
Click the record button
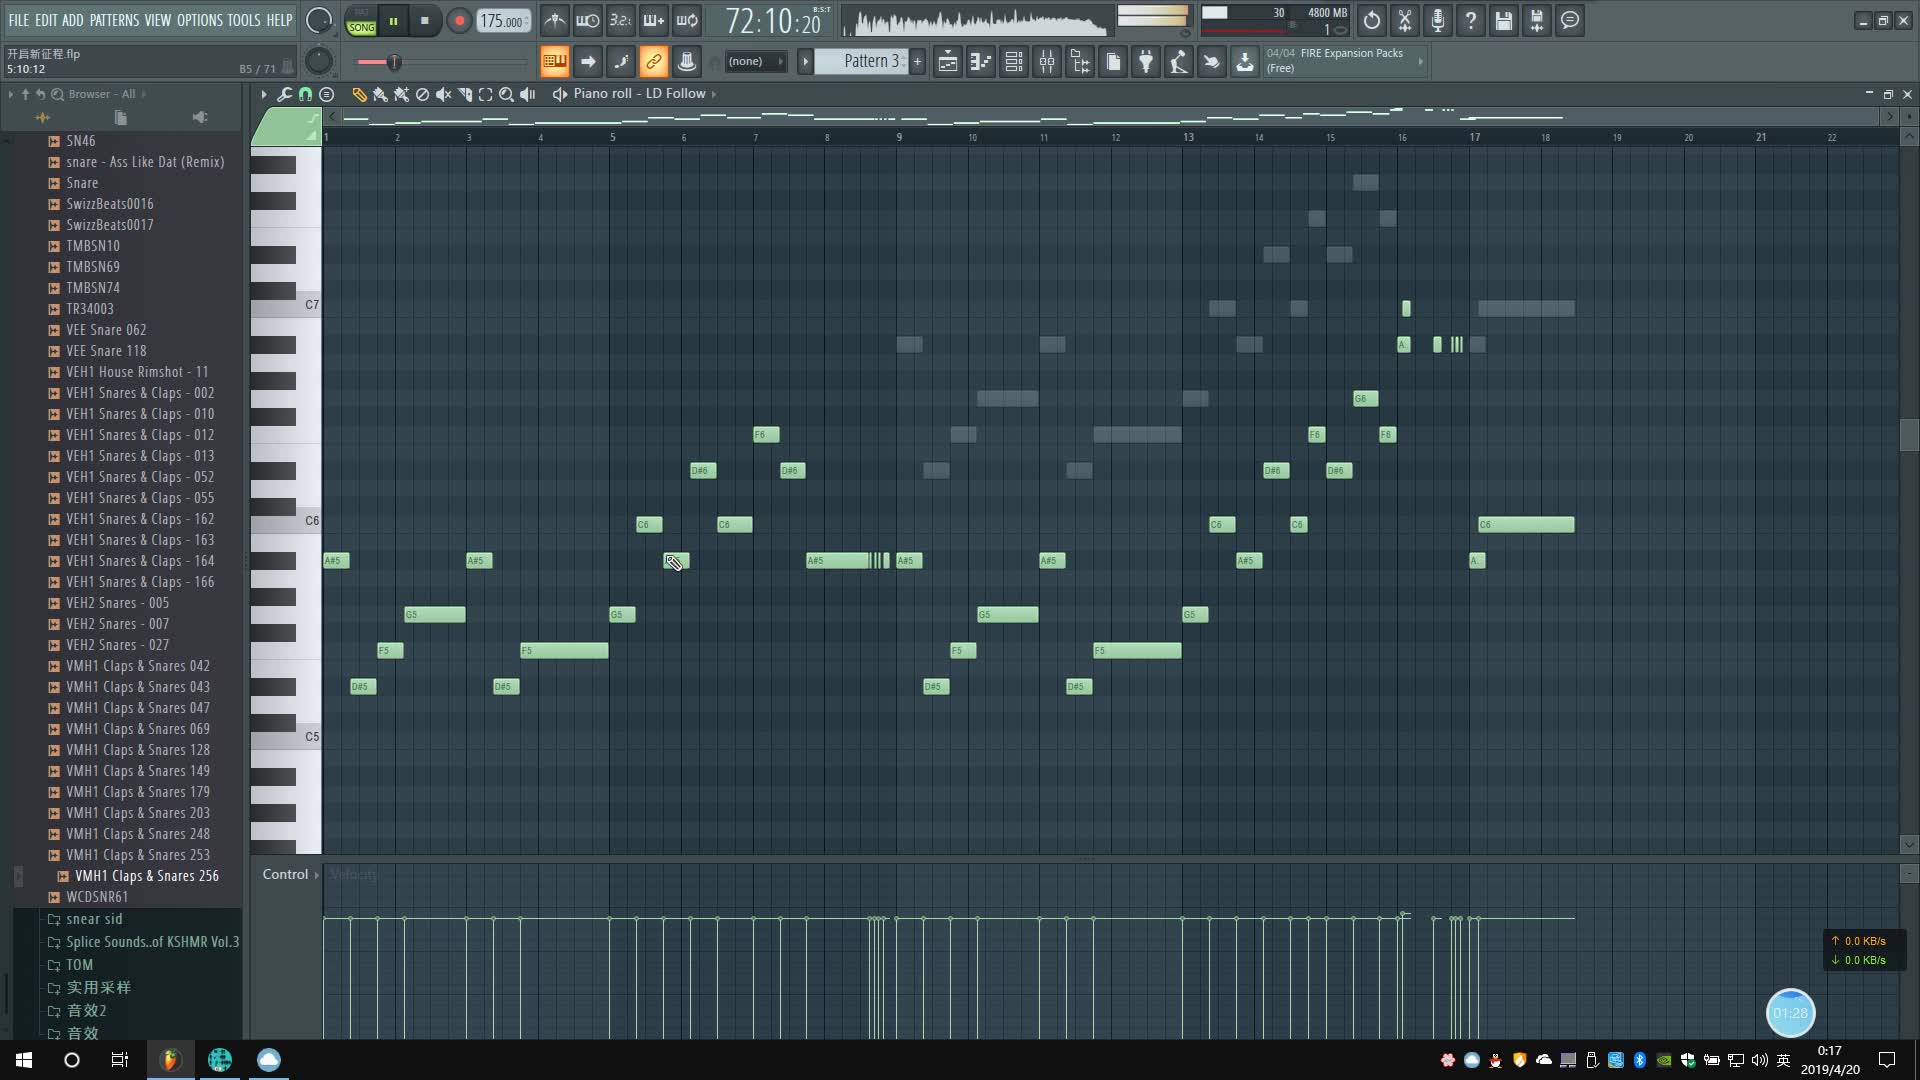tap(459, 21)
